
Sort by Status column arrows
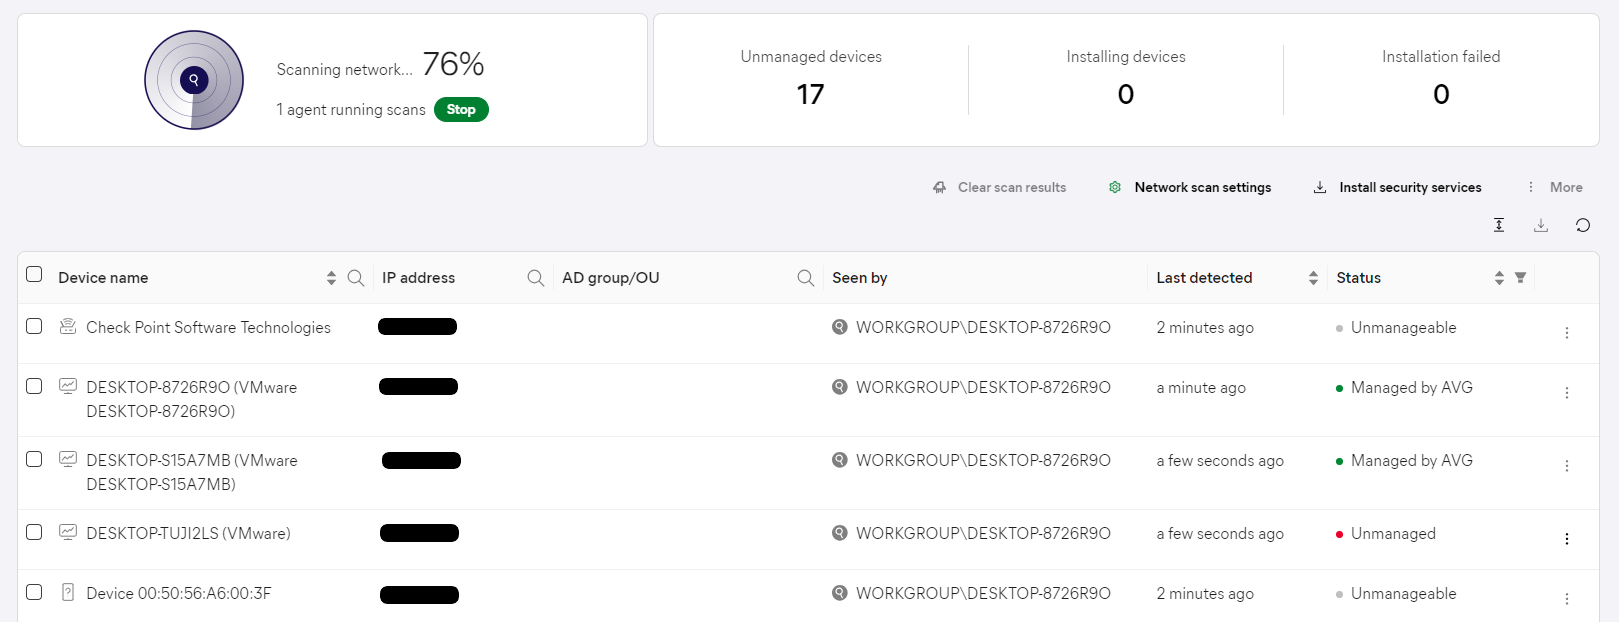(x=1499, y=278)
